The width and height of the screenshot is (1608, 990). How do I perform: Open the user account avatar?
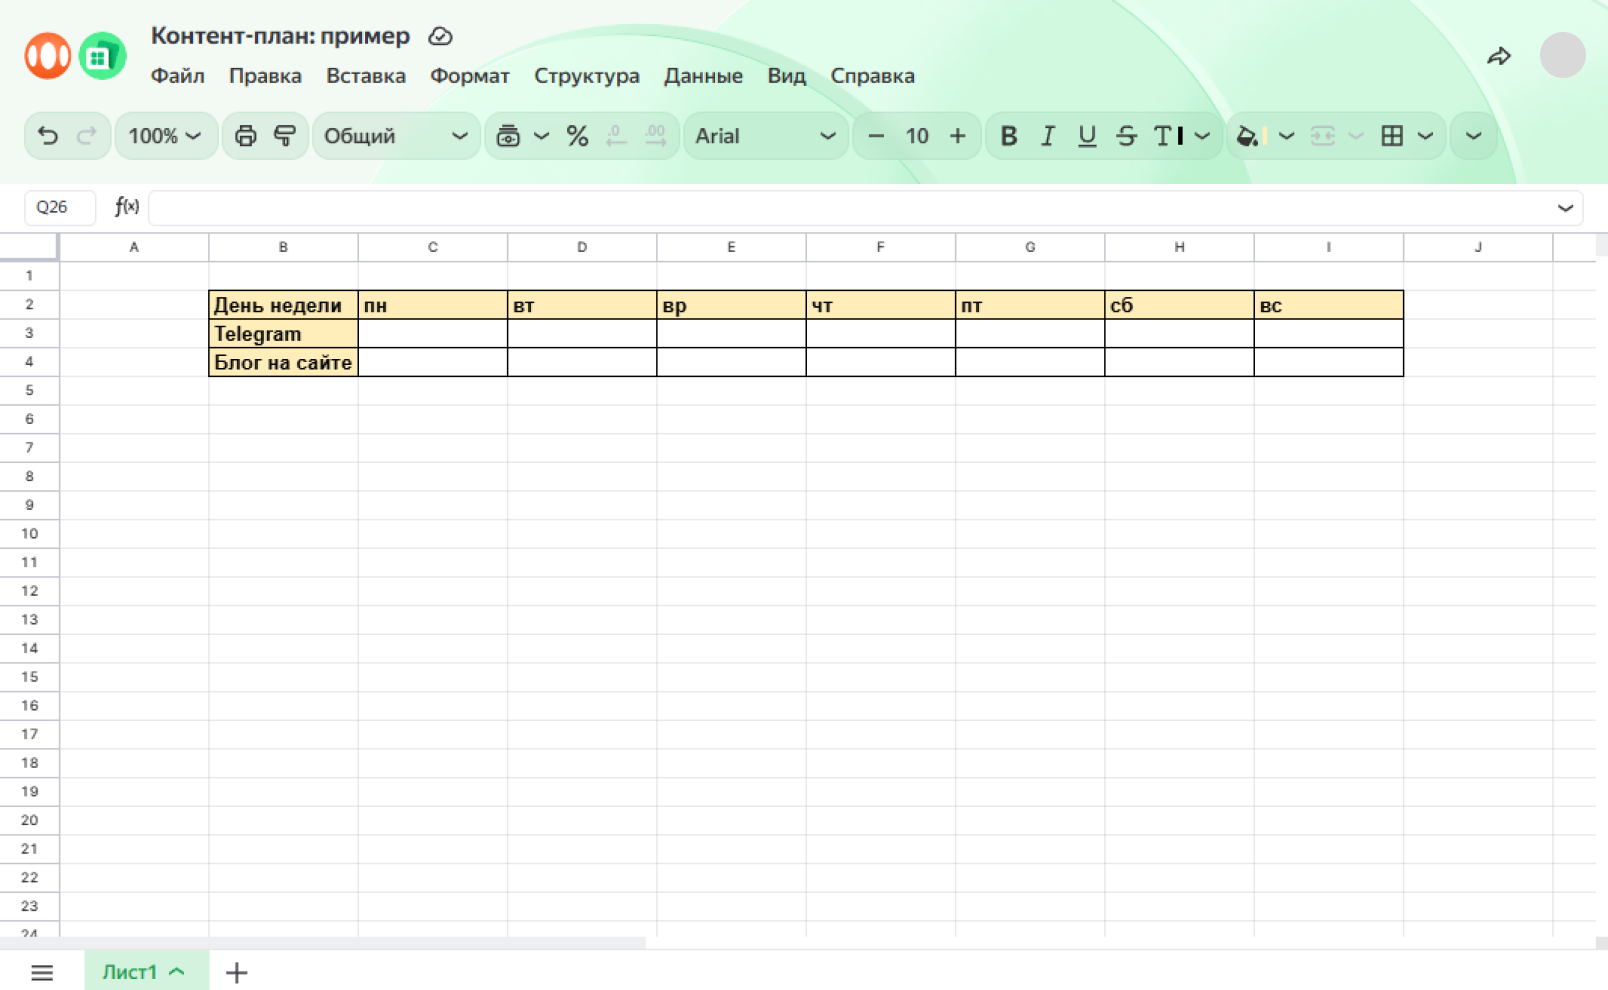pyautogui.click(x=1562, y=55)
